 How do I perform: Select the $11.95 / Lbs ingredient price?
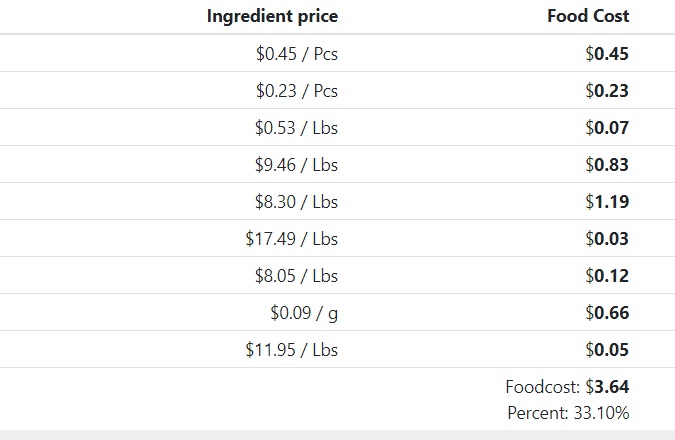[x=291, y=350]
